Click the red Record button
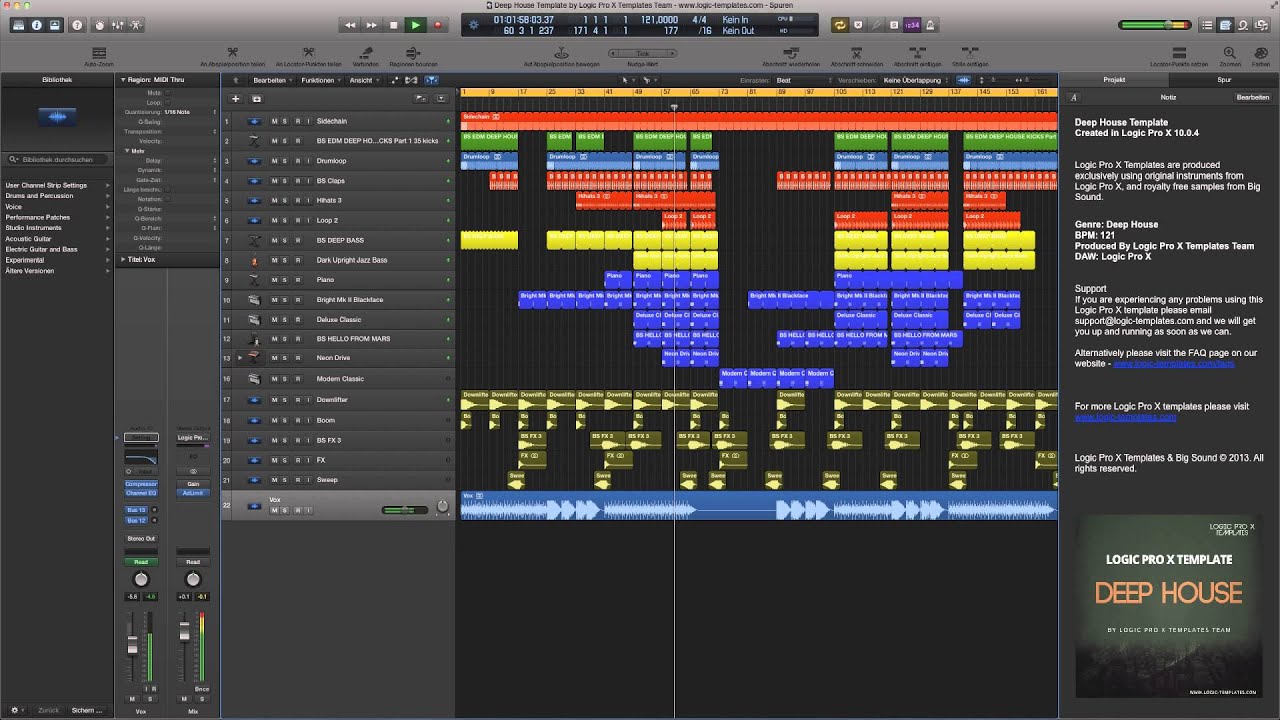Viewport: 1280px width, 720px height. [x=437, y=25]
